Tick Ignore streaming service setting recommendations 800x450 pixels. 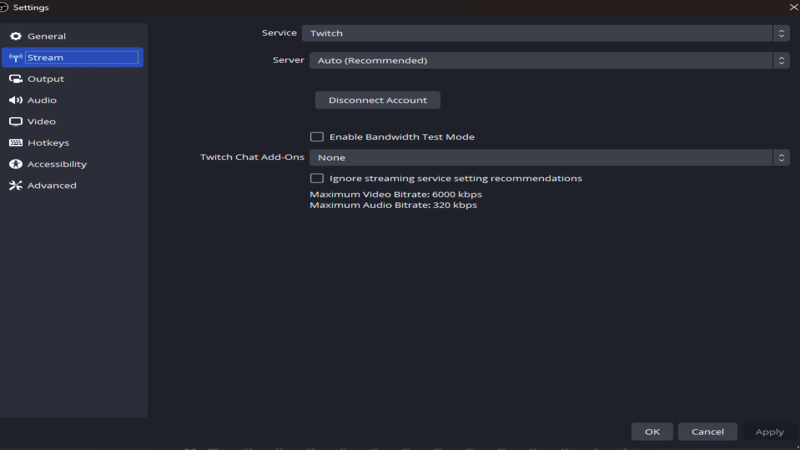click(317, 178)
